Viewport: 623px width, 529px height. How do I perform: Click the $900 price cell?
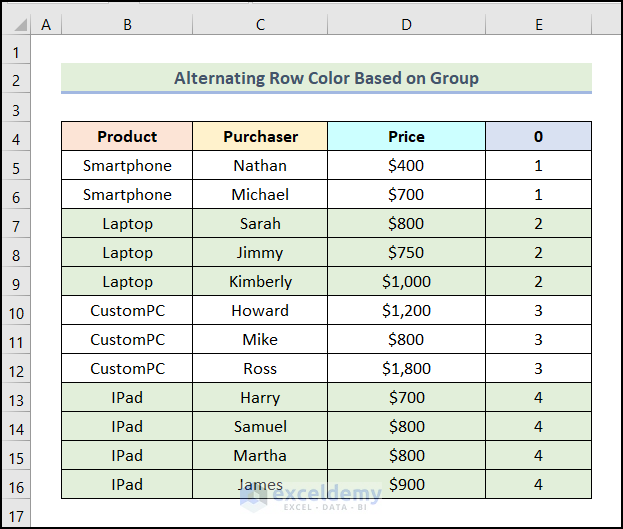[x=406, y=485]
